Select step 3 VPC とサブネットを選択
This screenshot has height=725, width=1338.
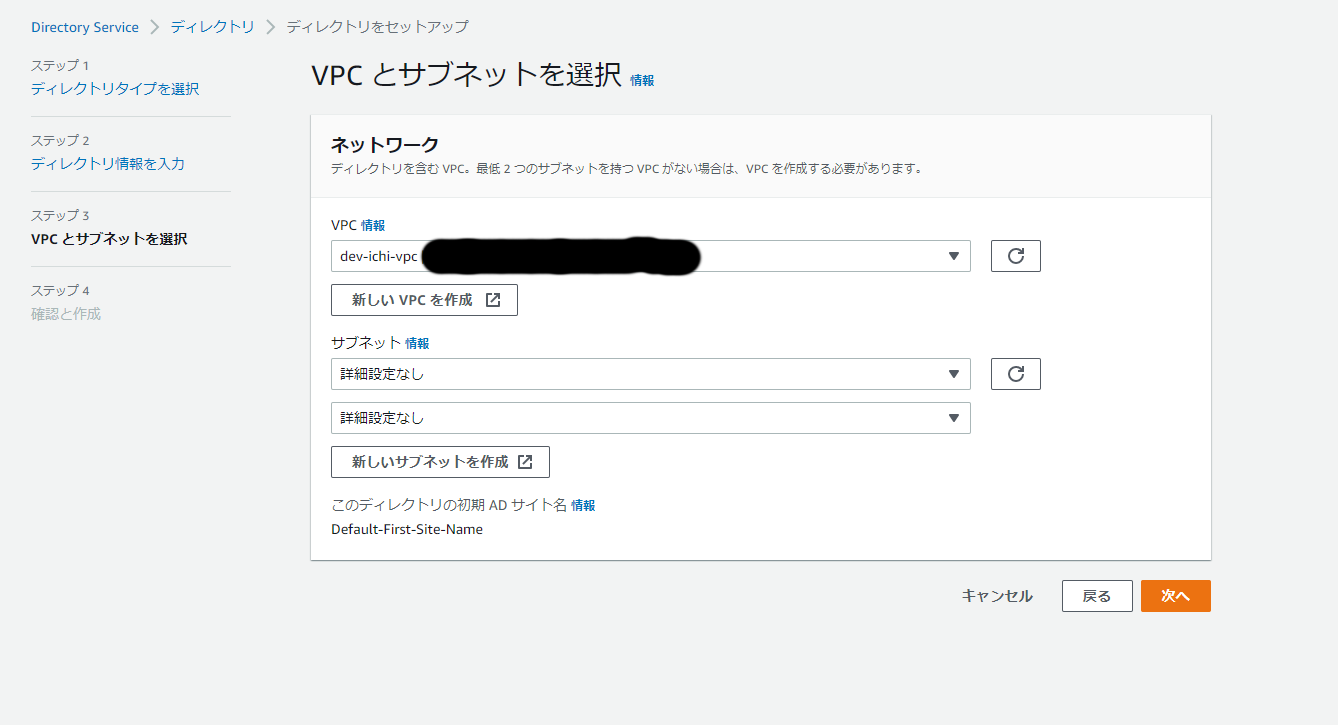click(109, 239)
